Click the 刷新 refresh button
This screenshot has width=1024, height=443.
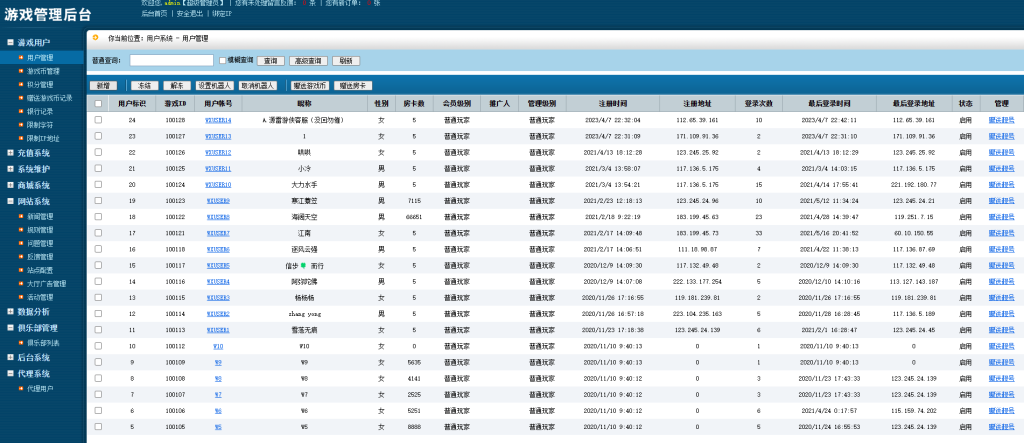346,61
